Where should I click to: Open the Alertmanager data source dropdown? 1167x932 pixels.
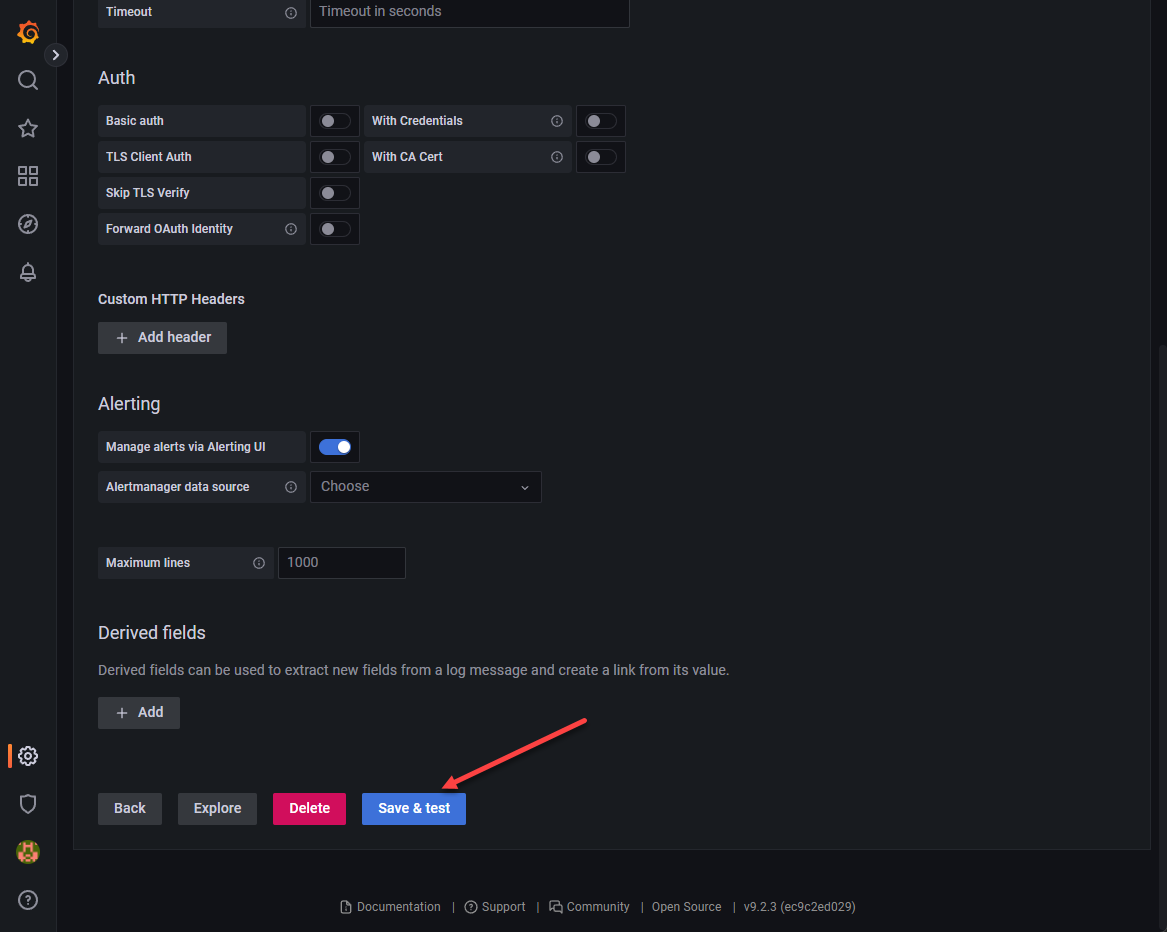tap(426, 487)
